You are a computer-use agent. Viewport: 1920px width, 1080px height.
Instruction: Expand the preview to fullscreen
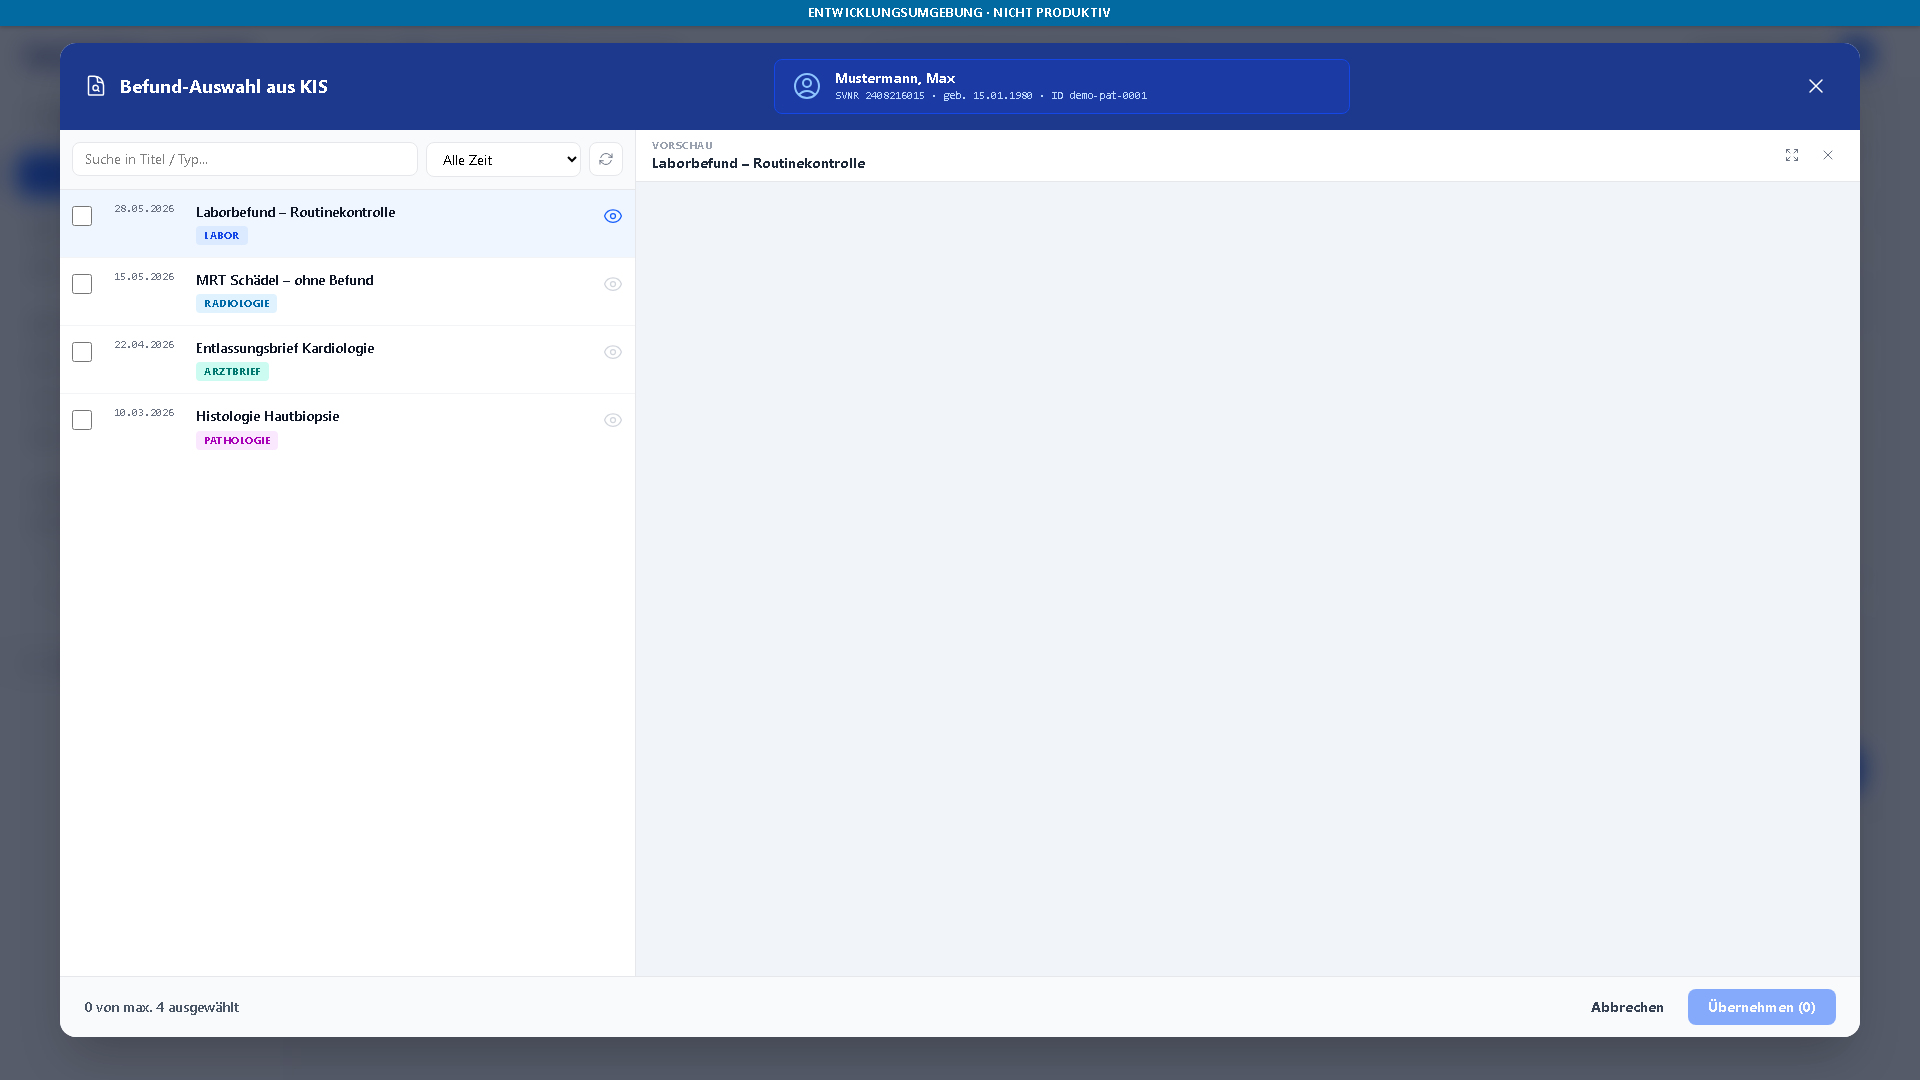(1792, 155)
